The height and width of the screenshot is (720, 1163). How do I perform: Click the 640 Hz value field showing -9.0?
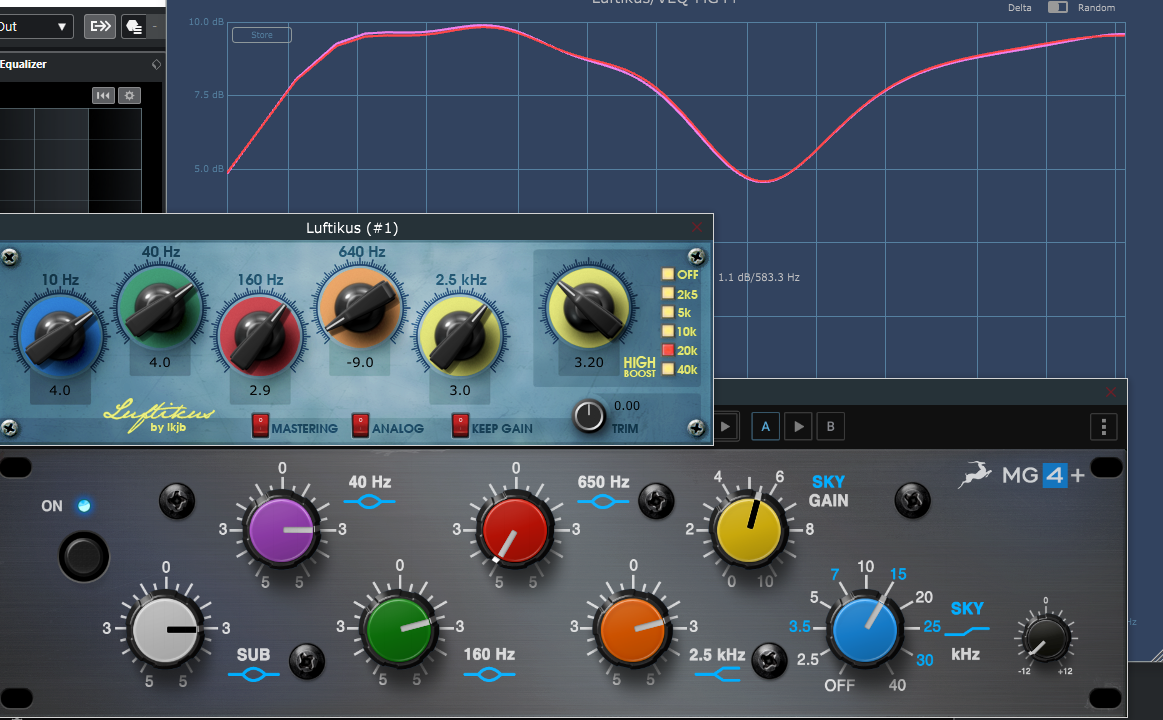(360, 363)
